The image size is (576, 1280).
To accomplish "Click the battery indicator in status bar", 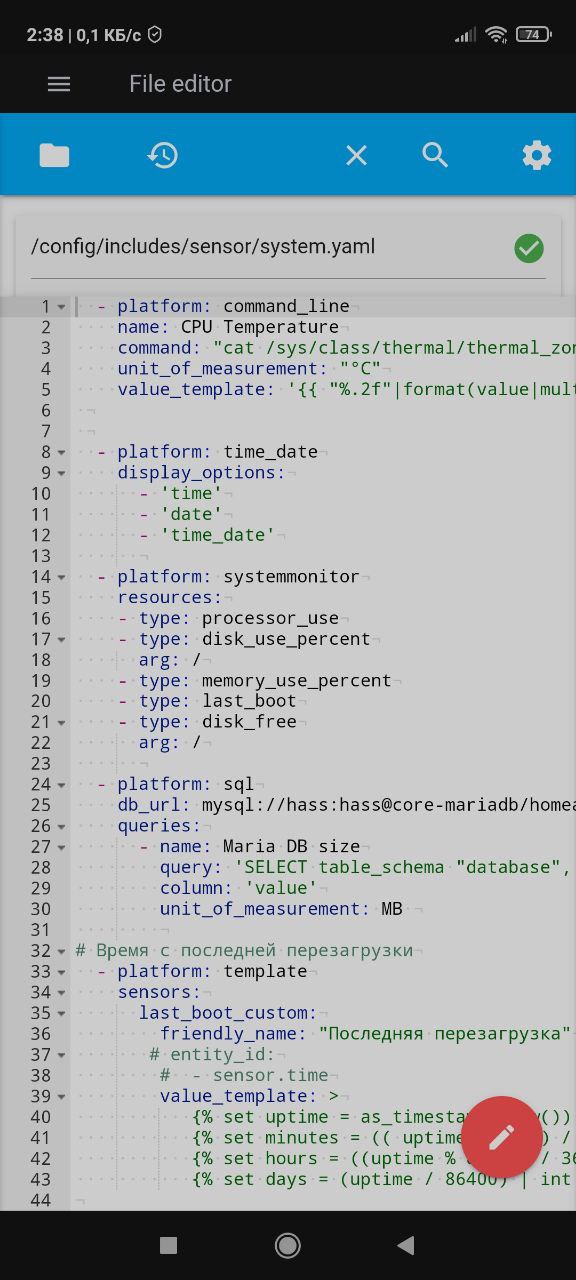I will [533, 34].
